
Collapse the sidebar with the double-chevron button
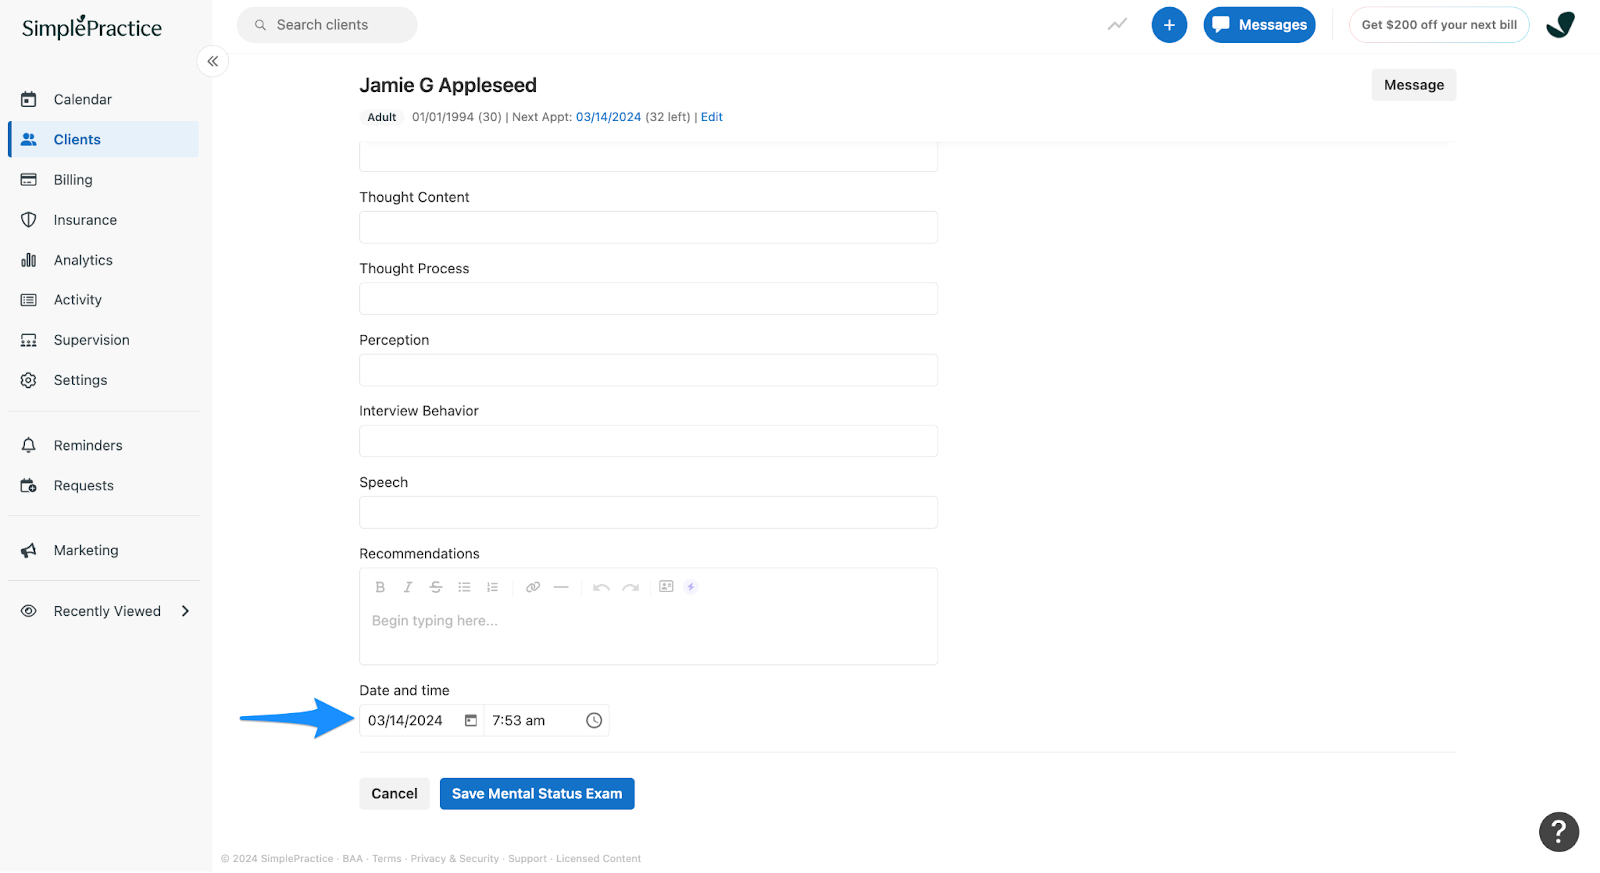click(x=213, y=61)
